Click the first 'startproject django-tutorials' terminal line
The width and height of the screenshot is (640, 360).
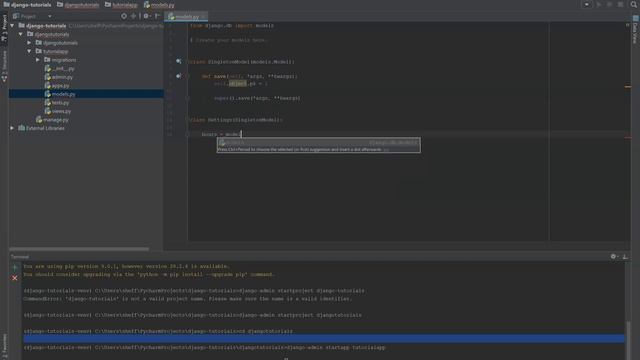coord(194,291)
